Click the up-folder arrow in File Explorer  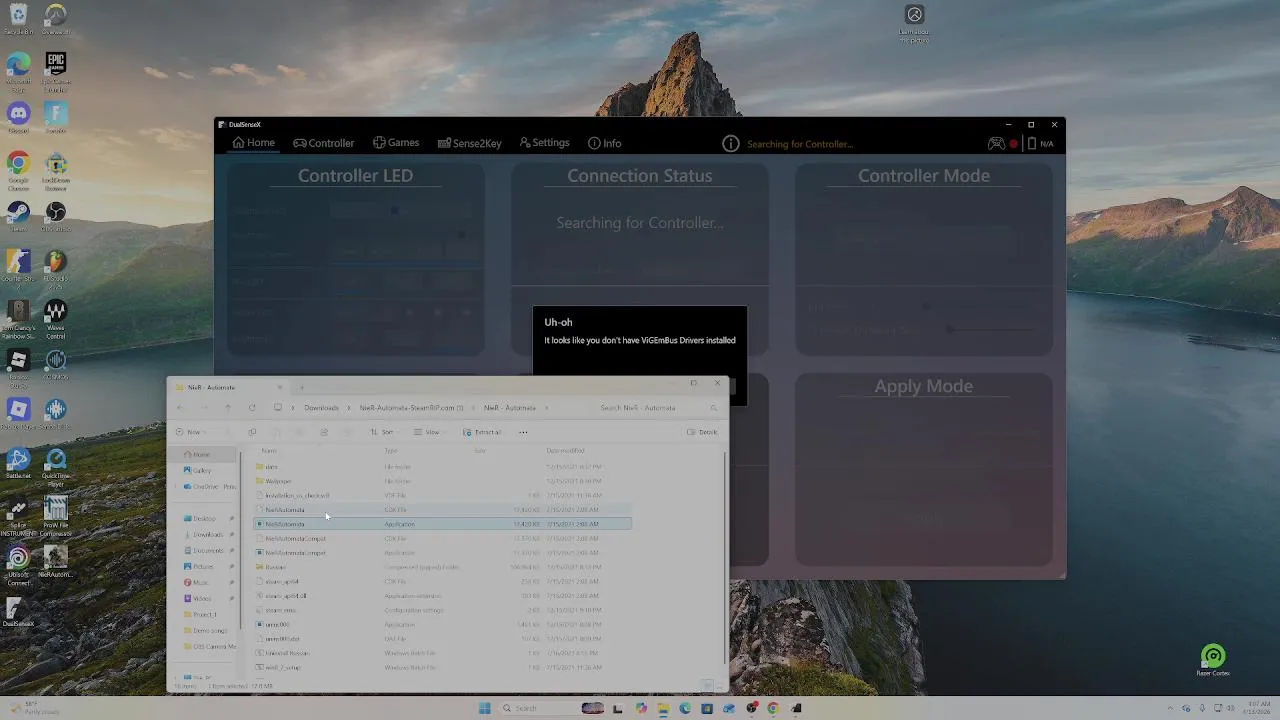click(x=228, y=408)
